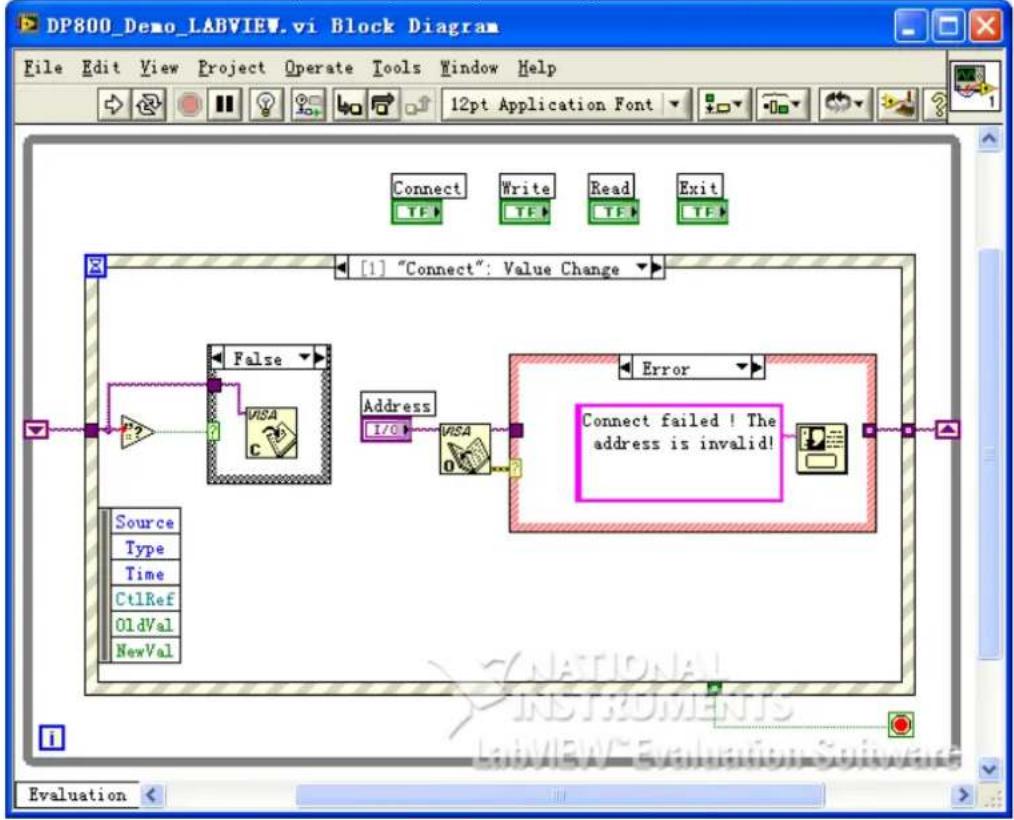Select the Address I/O terminal
This screenshot has height=820, width=1014.
click(386, 429)
